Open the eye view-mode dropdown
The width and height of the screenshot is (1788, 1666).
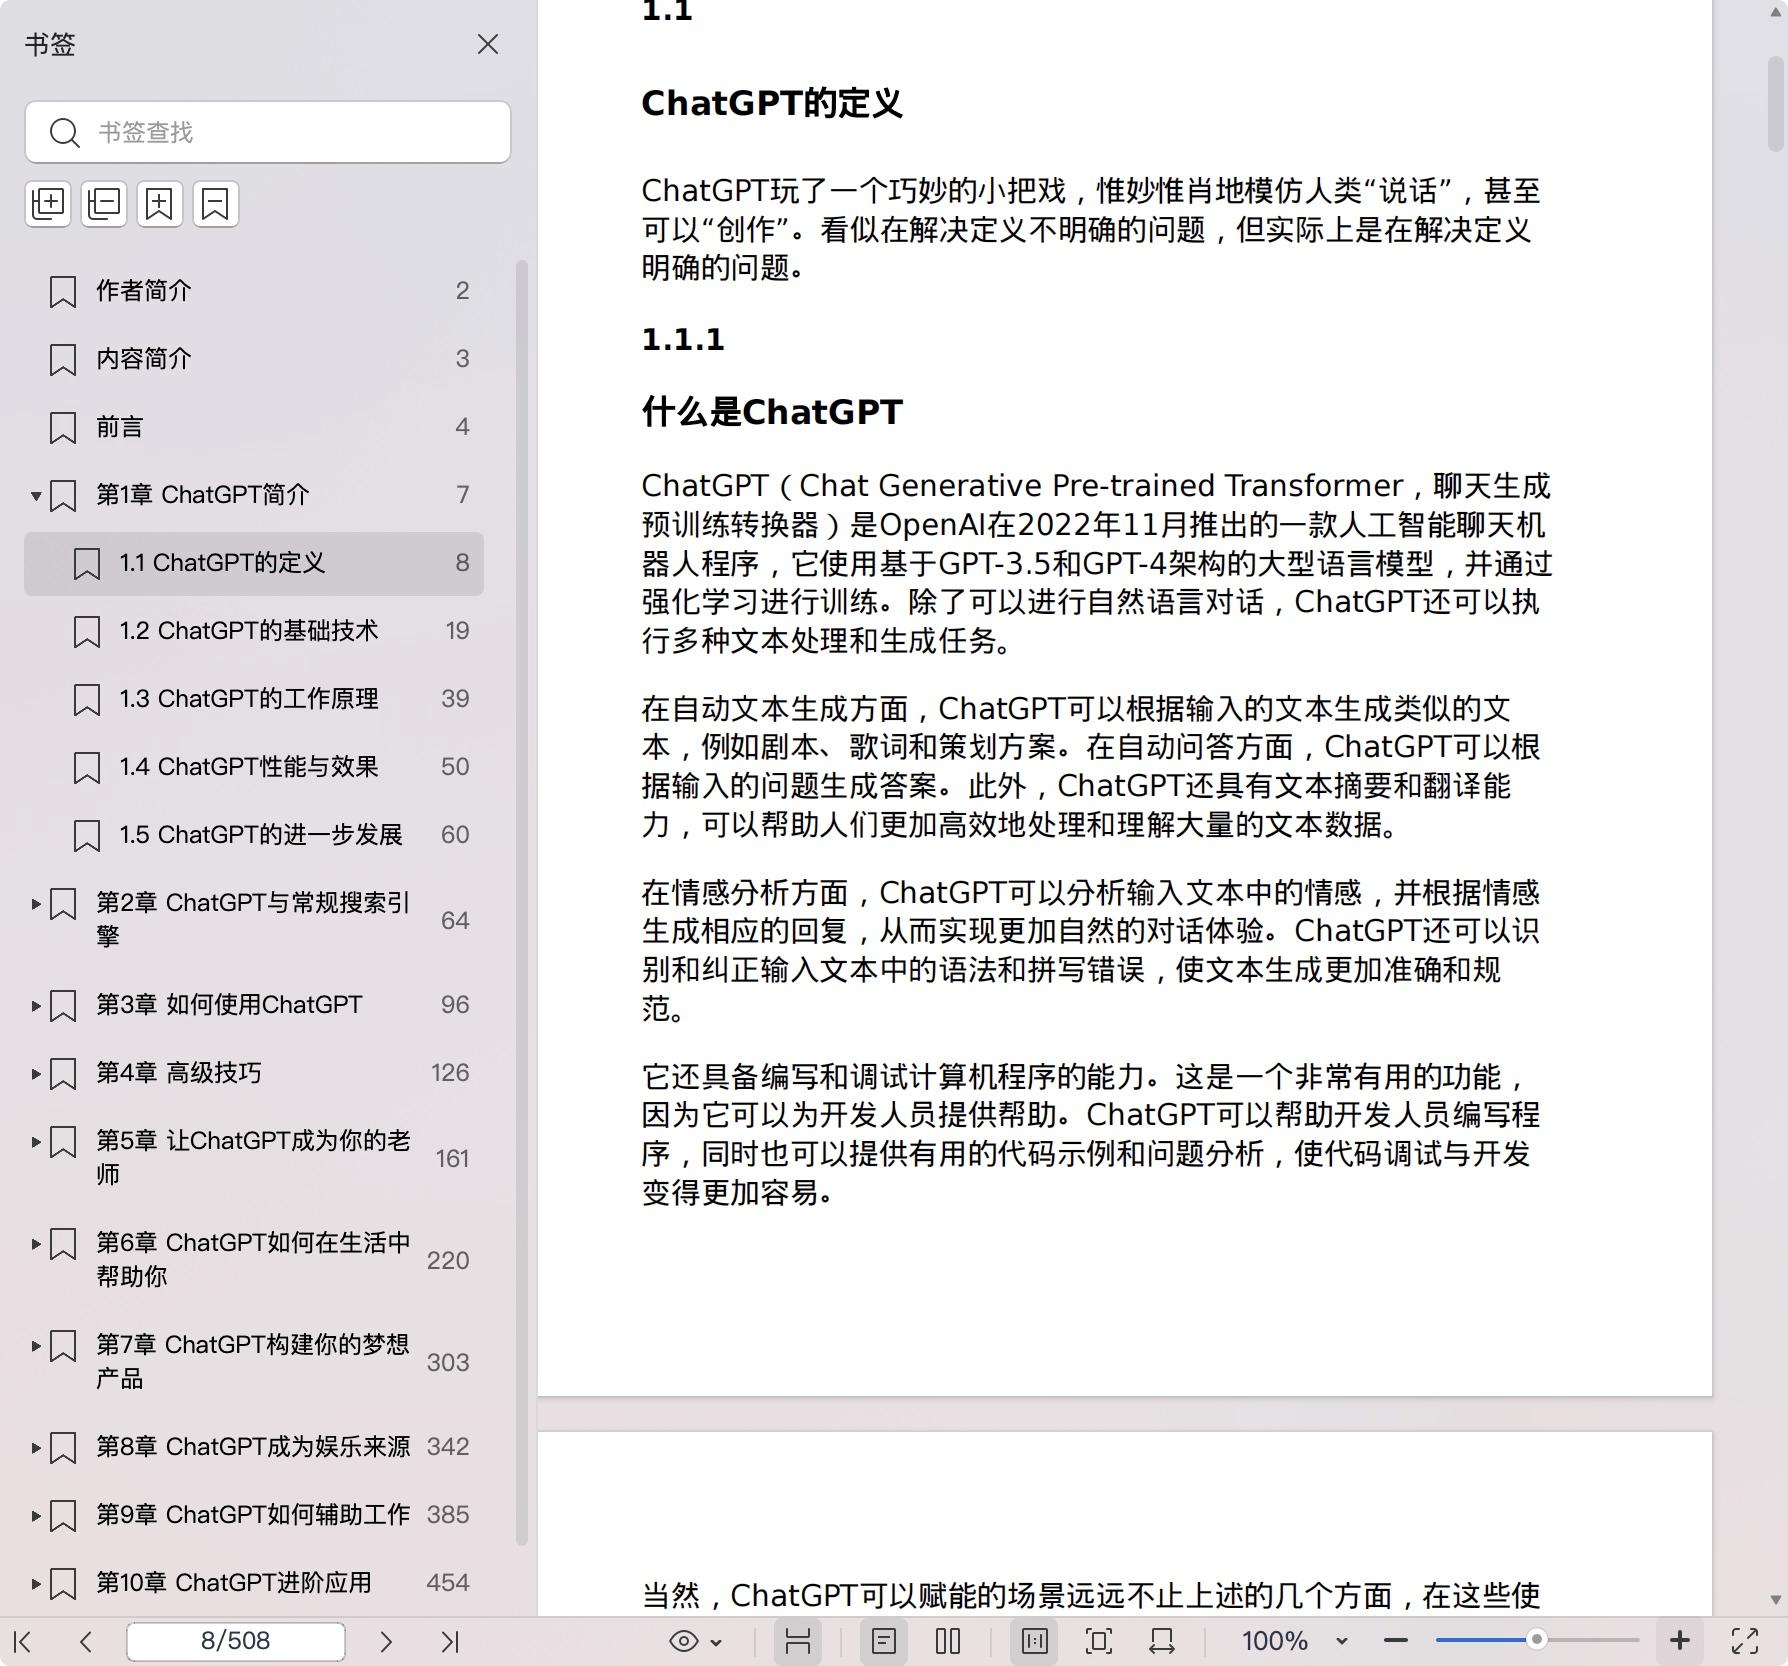click(x=695, y=1641)
